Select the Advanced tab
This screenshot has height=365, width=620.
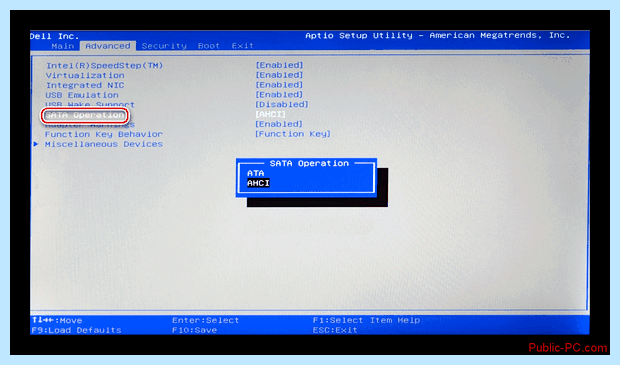click(108, 46)
